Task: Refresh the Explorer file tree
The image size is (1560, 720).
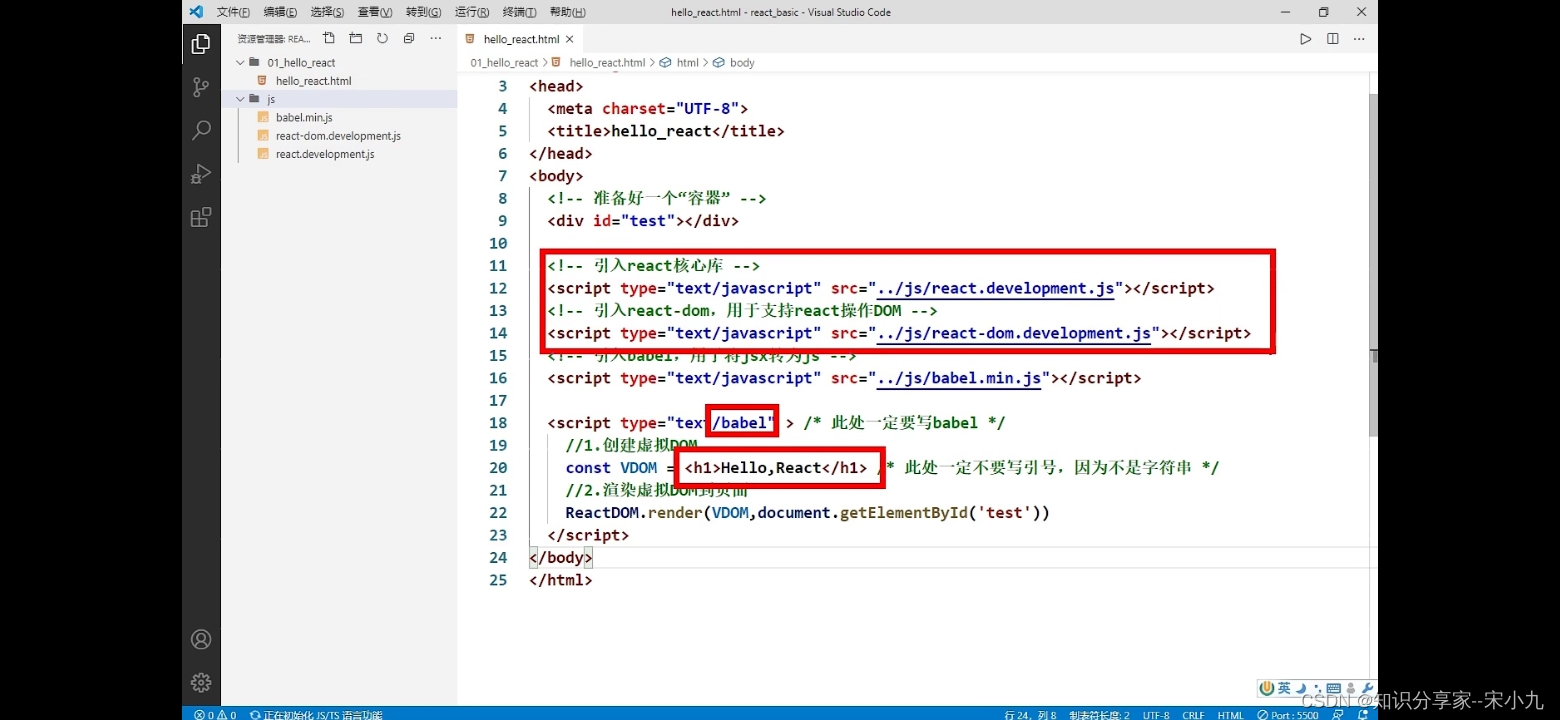Action: pos(382,39)
